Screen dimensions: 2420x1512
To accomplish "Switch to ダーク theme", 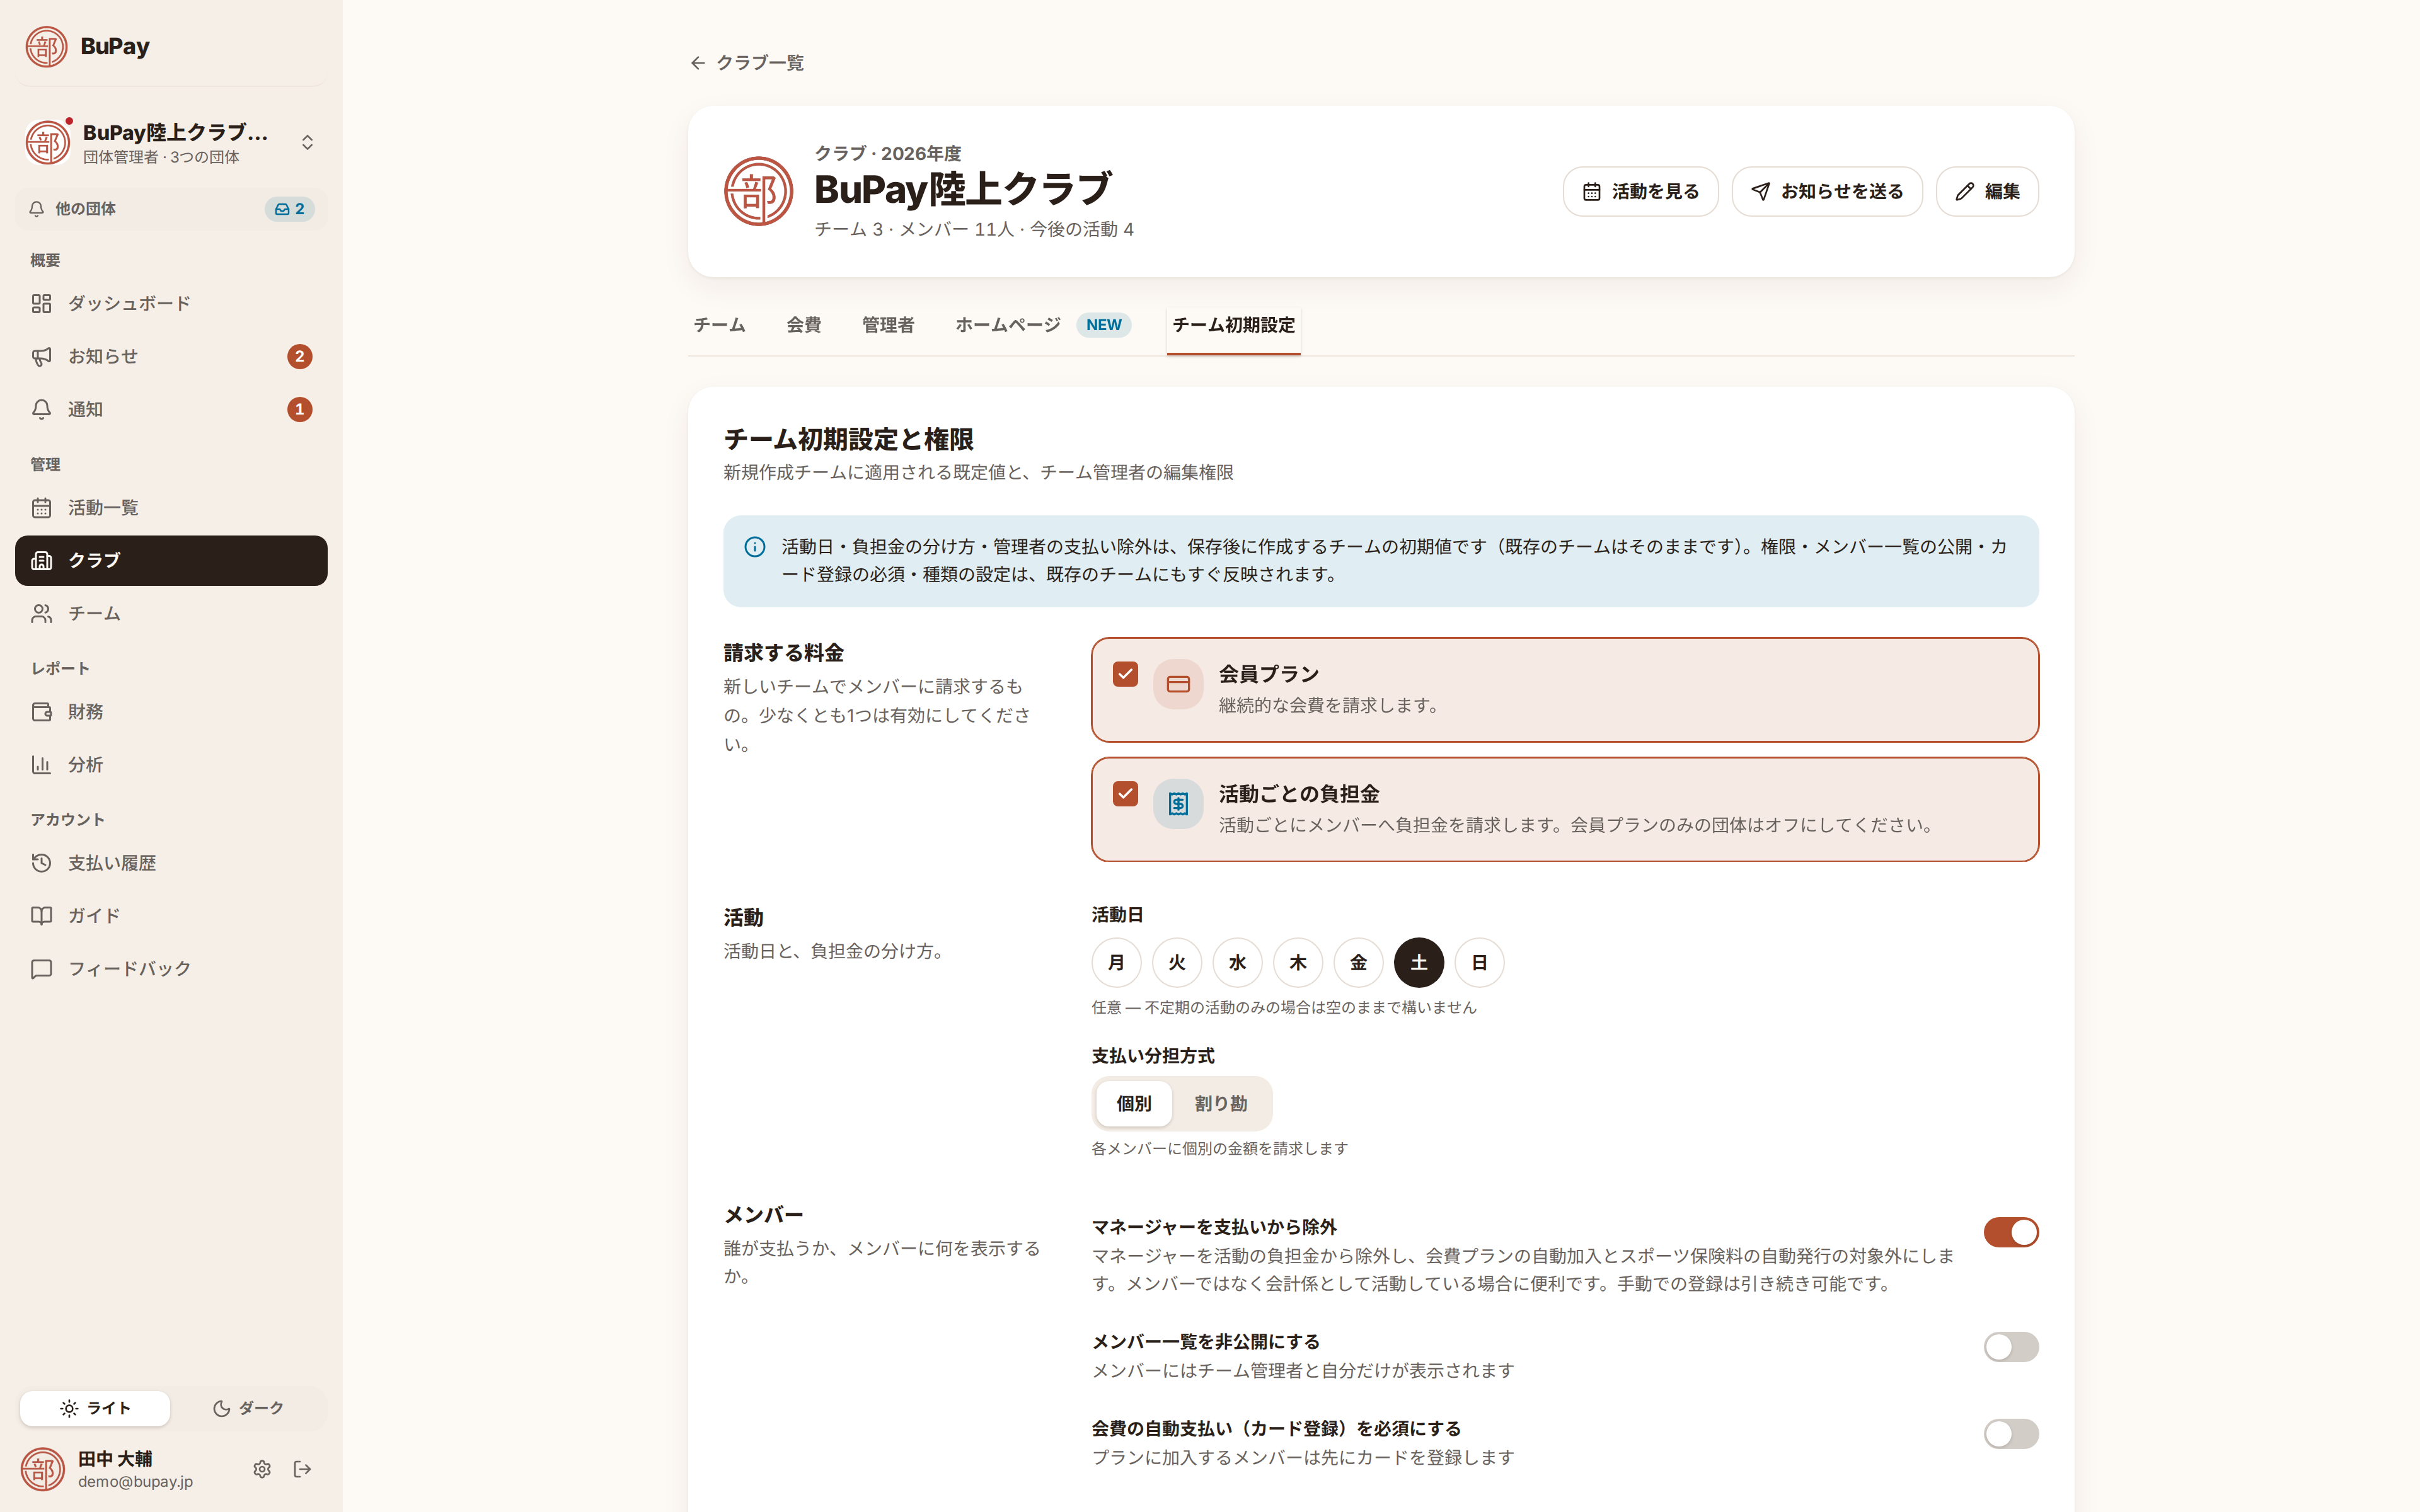I will [248, 1408].
